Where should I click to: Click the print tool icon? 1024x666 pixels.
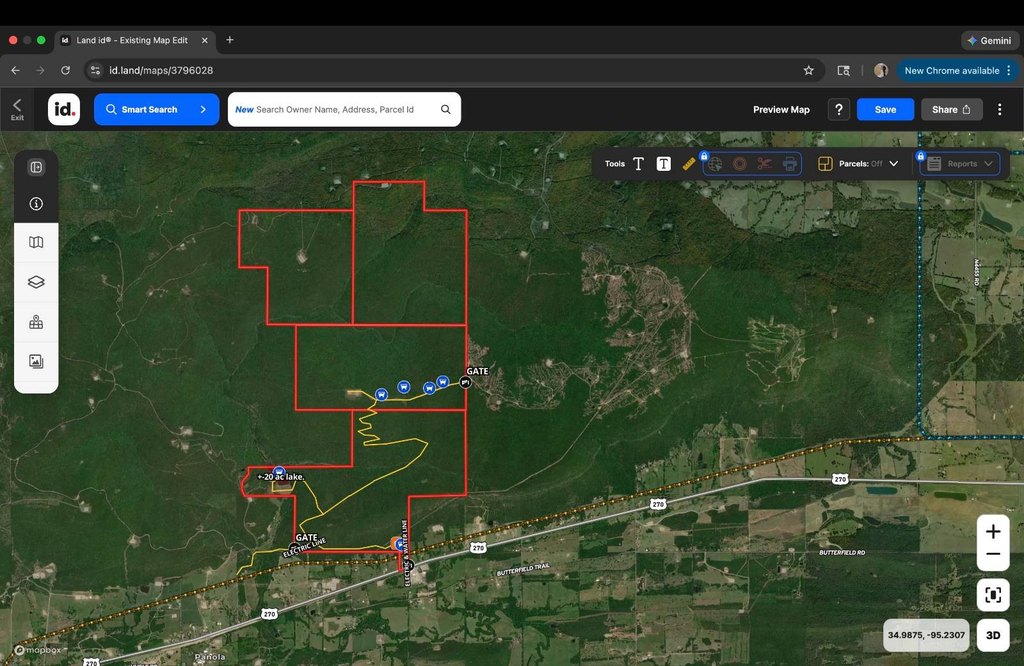[790, 164]
